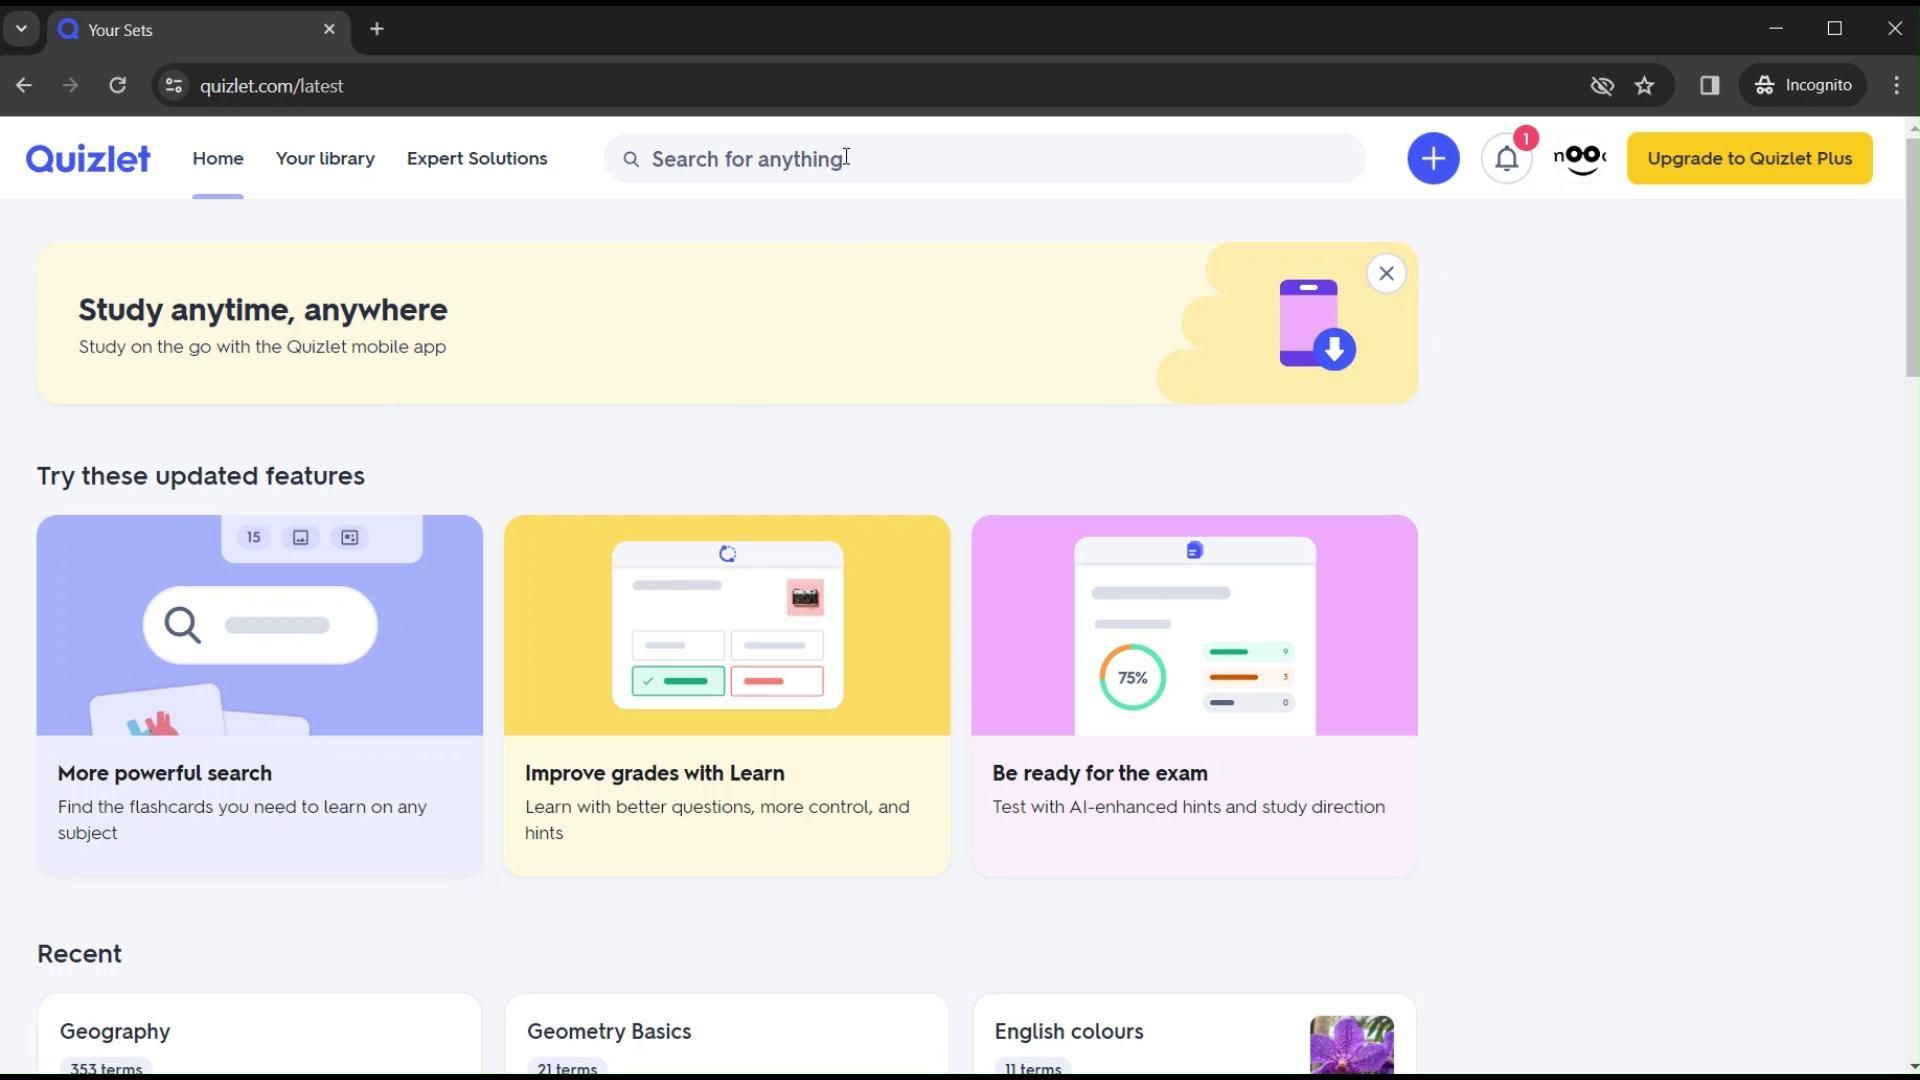The image size is (1920, 1080).
Task: Open the Incognito profile chip
Action: point(1803,86)
